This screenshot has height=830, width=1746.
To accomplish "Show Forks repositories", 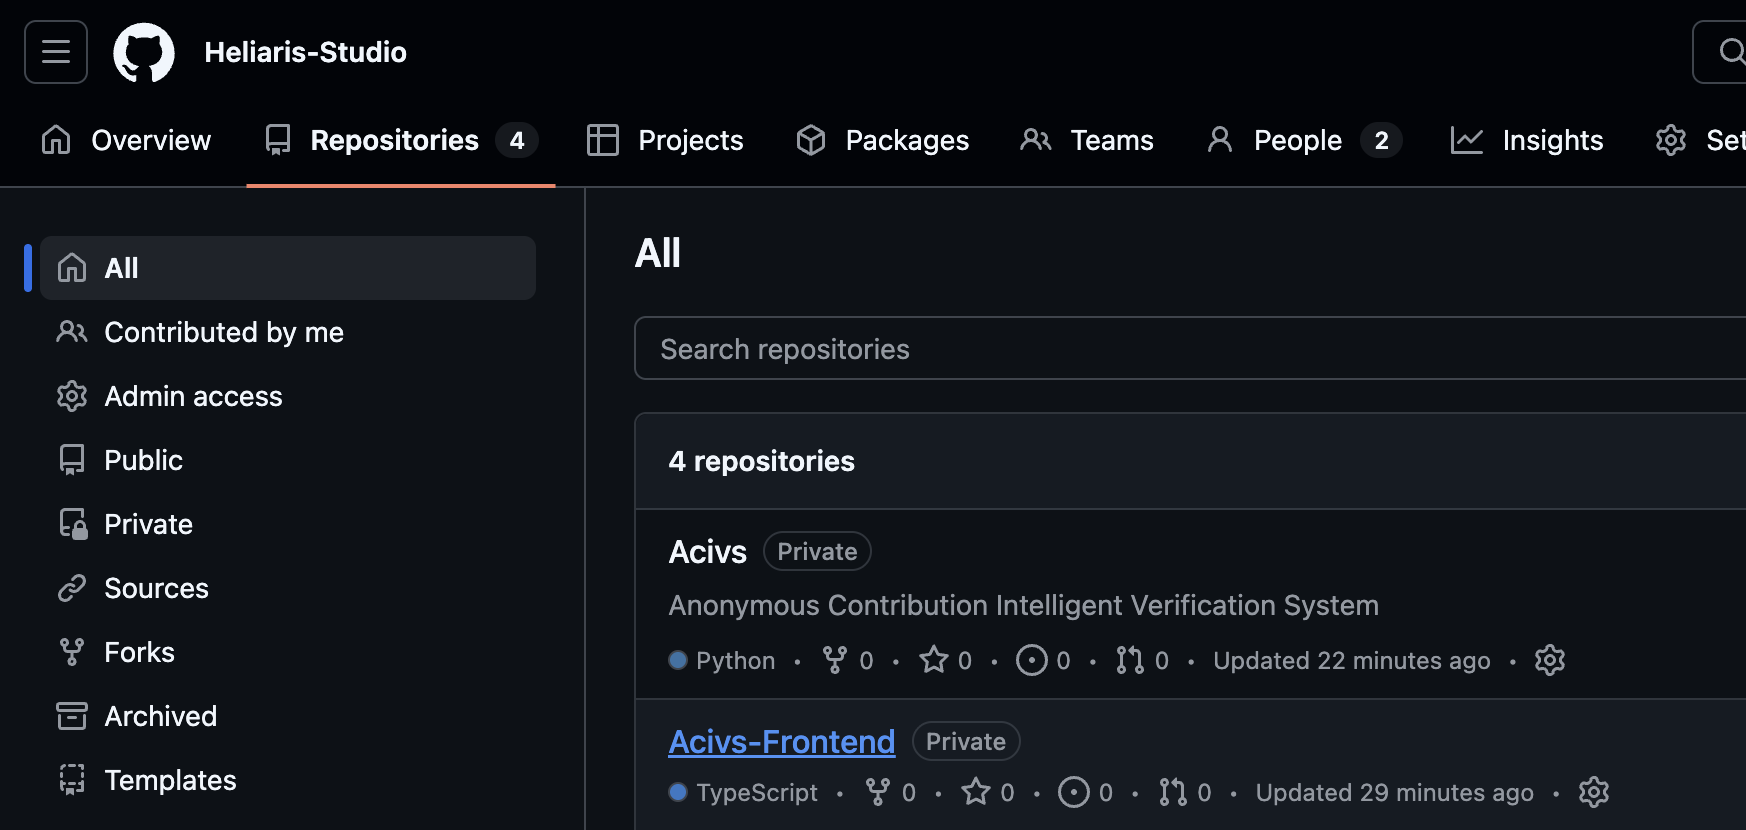I will click(x=288, y=652).
